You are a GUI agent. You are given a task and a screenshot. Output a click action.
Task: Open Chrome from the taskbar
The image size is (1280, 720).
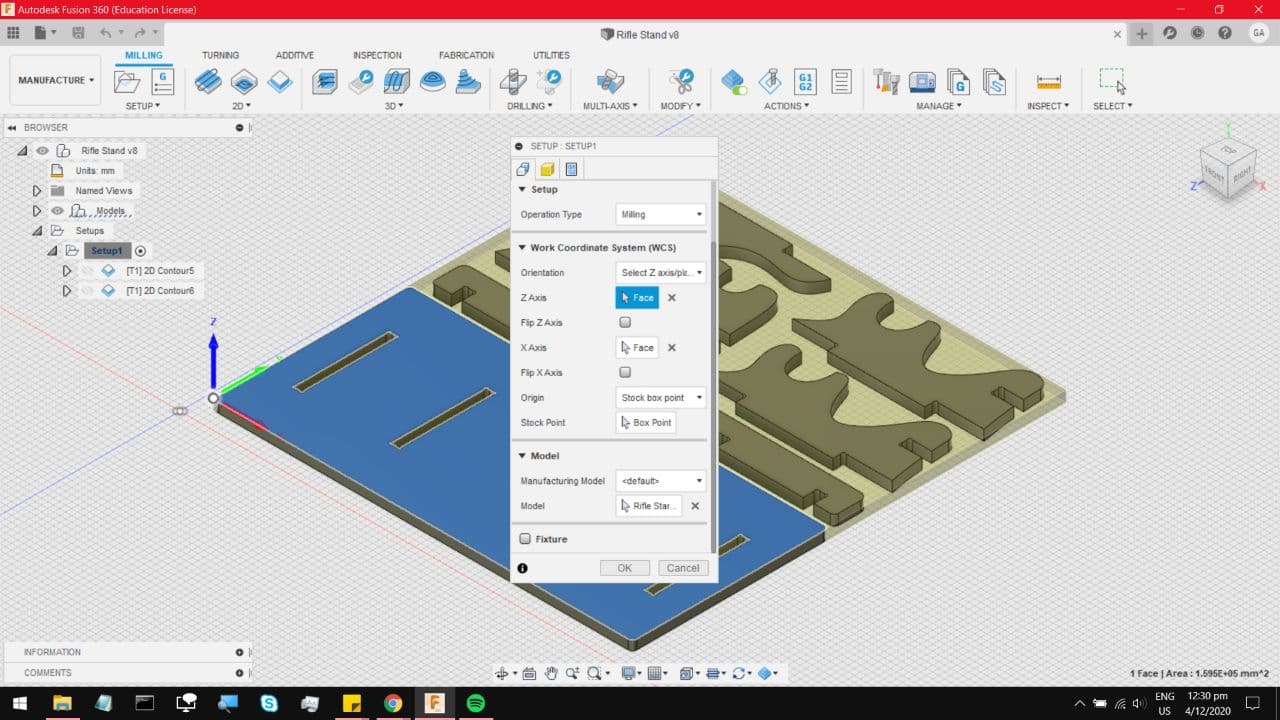point(393,703)
